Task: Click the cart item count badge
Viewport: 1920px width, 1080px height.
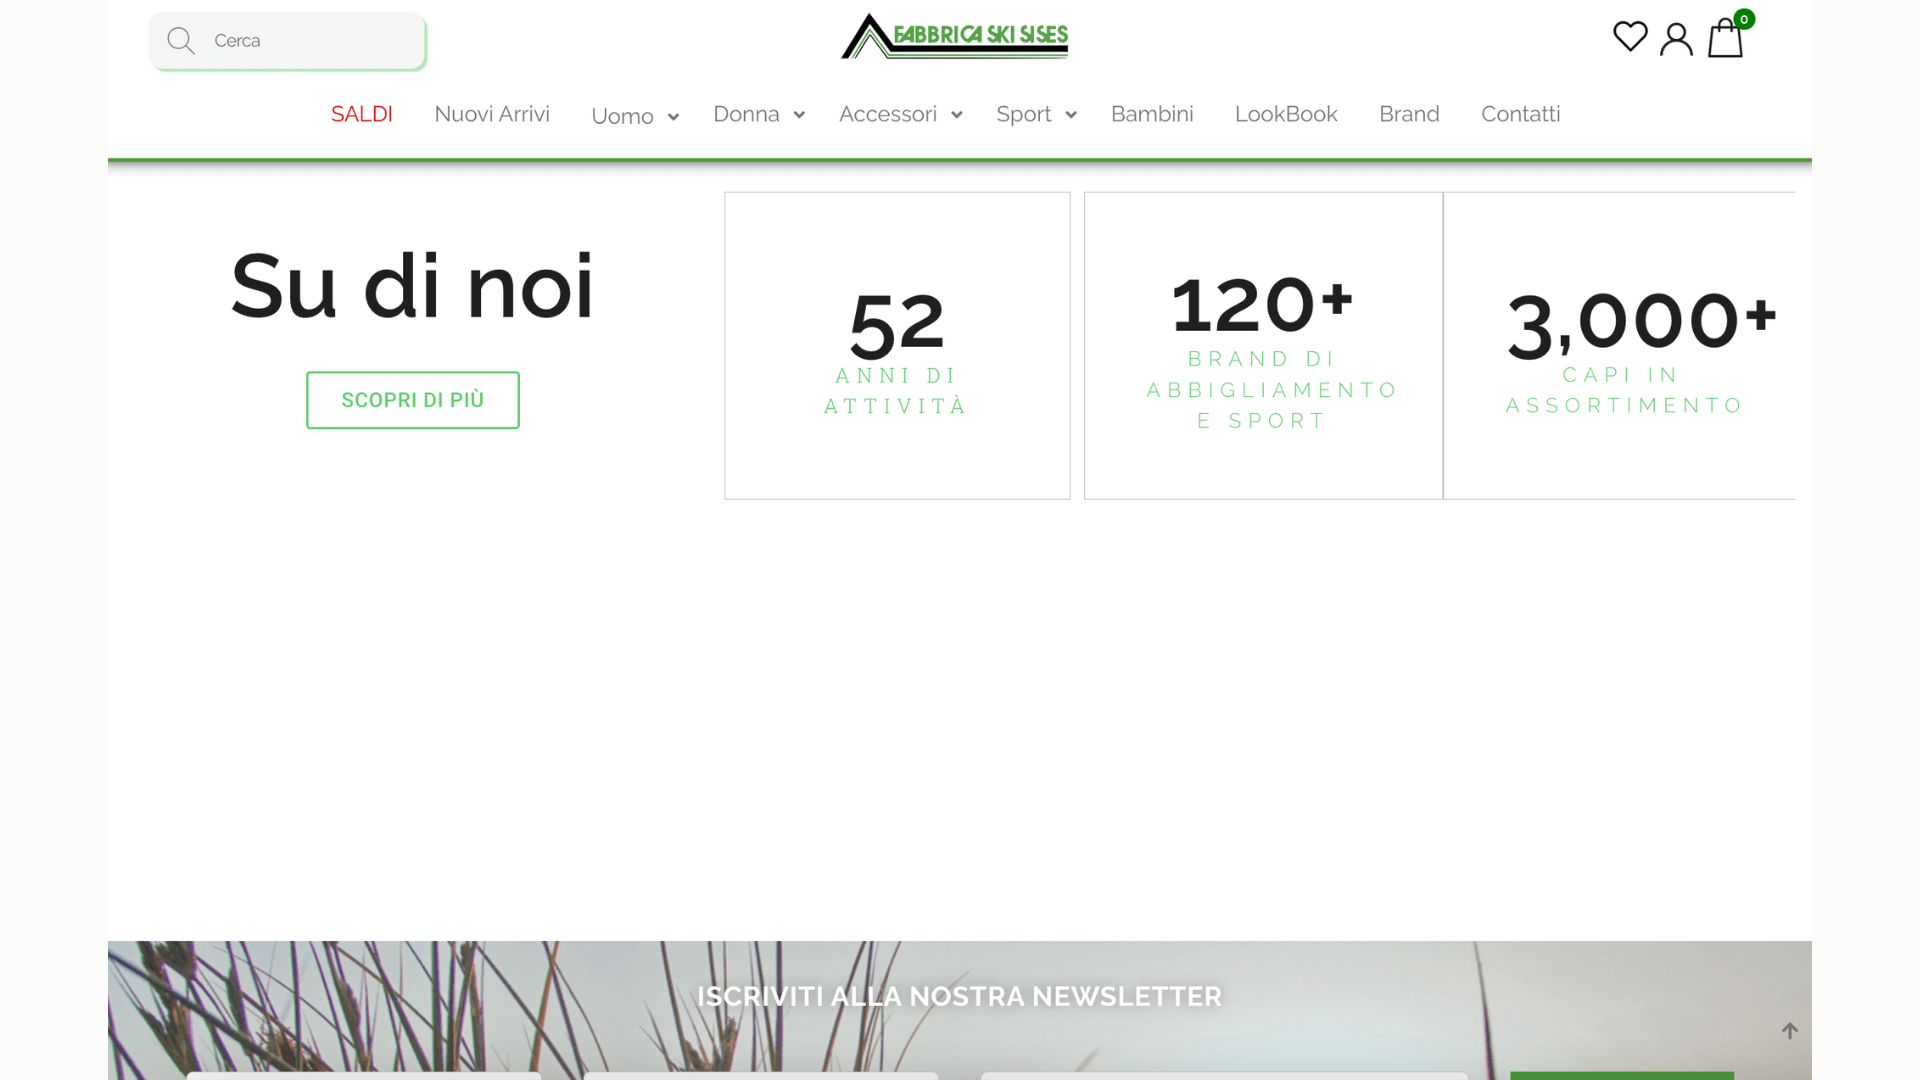Action: pyautogui.click(x=1744, y=19)
